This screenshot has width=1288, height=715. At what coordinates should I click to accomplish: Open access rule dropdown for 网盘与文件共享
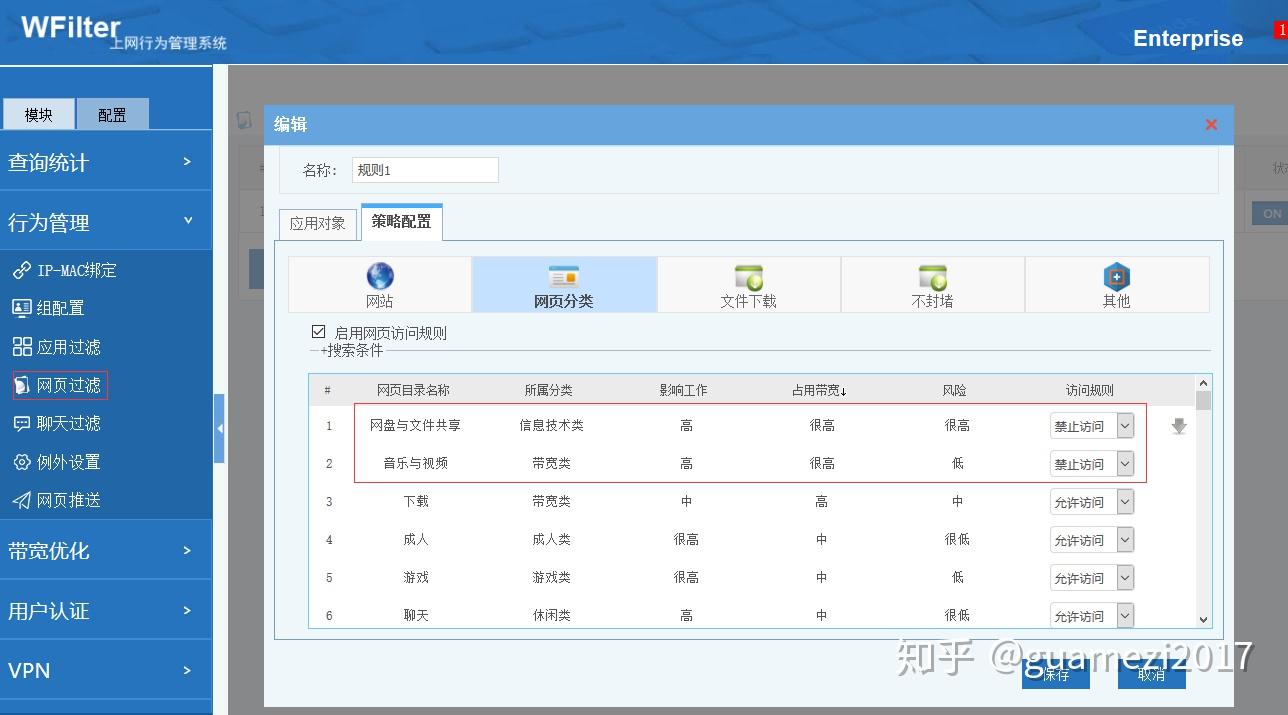pos(1092,426)
